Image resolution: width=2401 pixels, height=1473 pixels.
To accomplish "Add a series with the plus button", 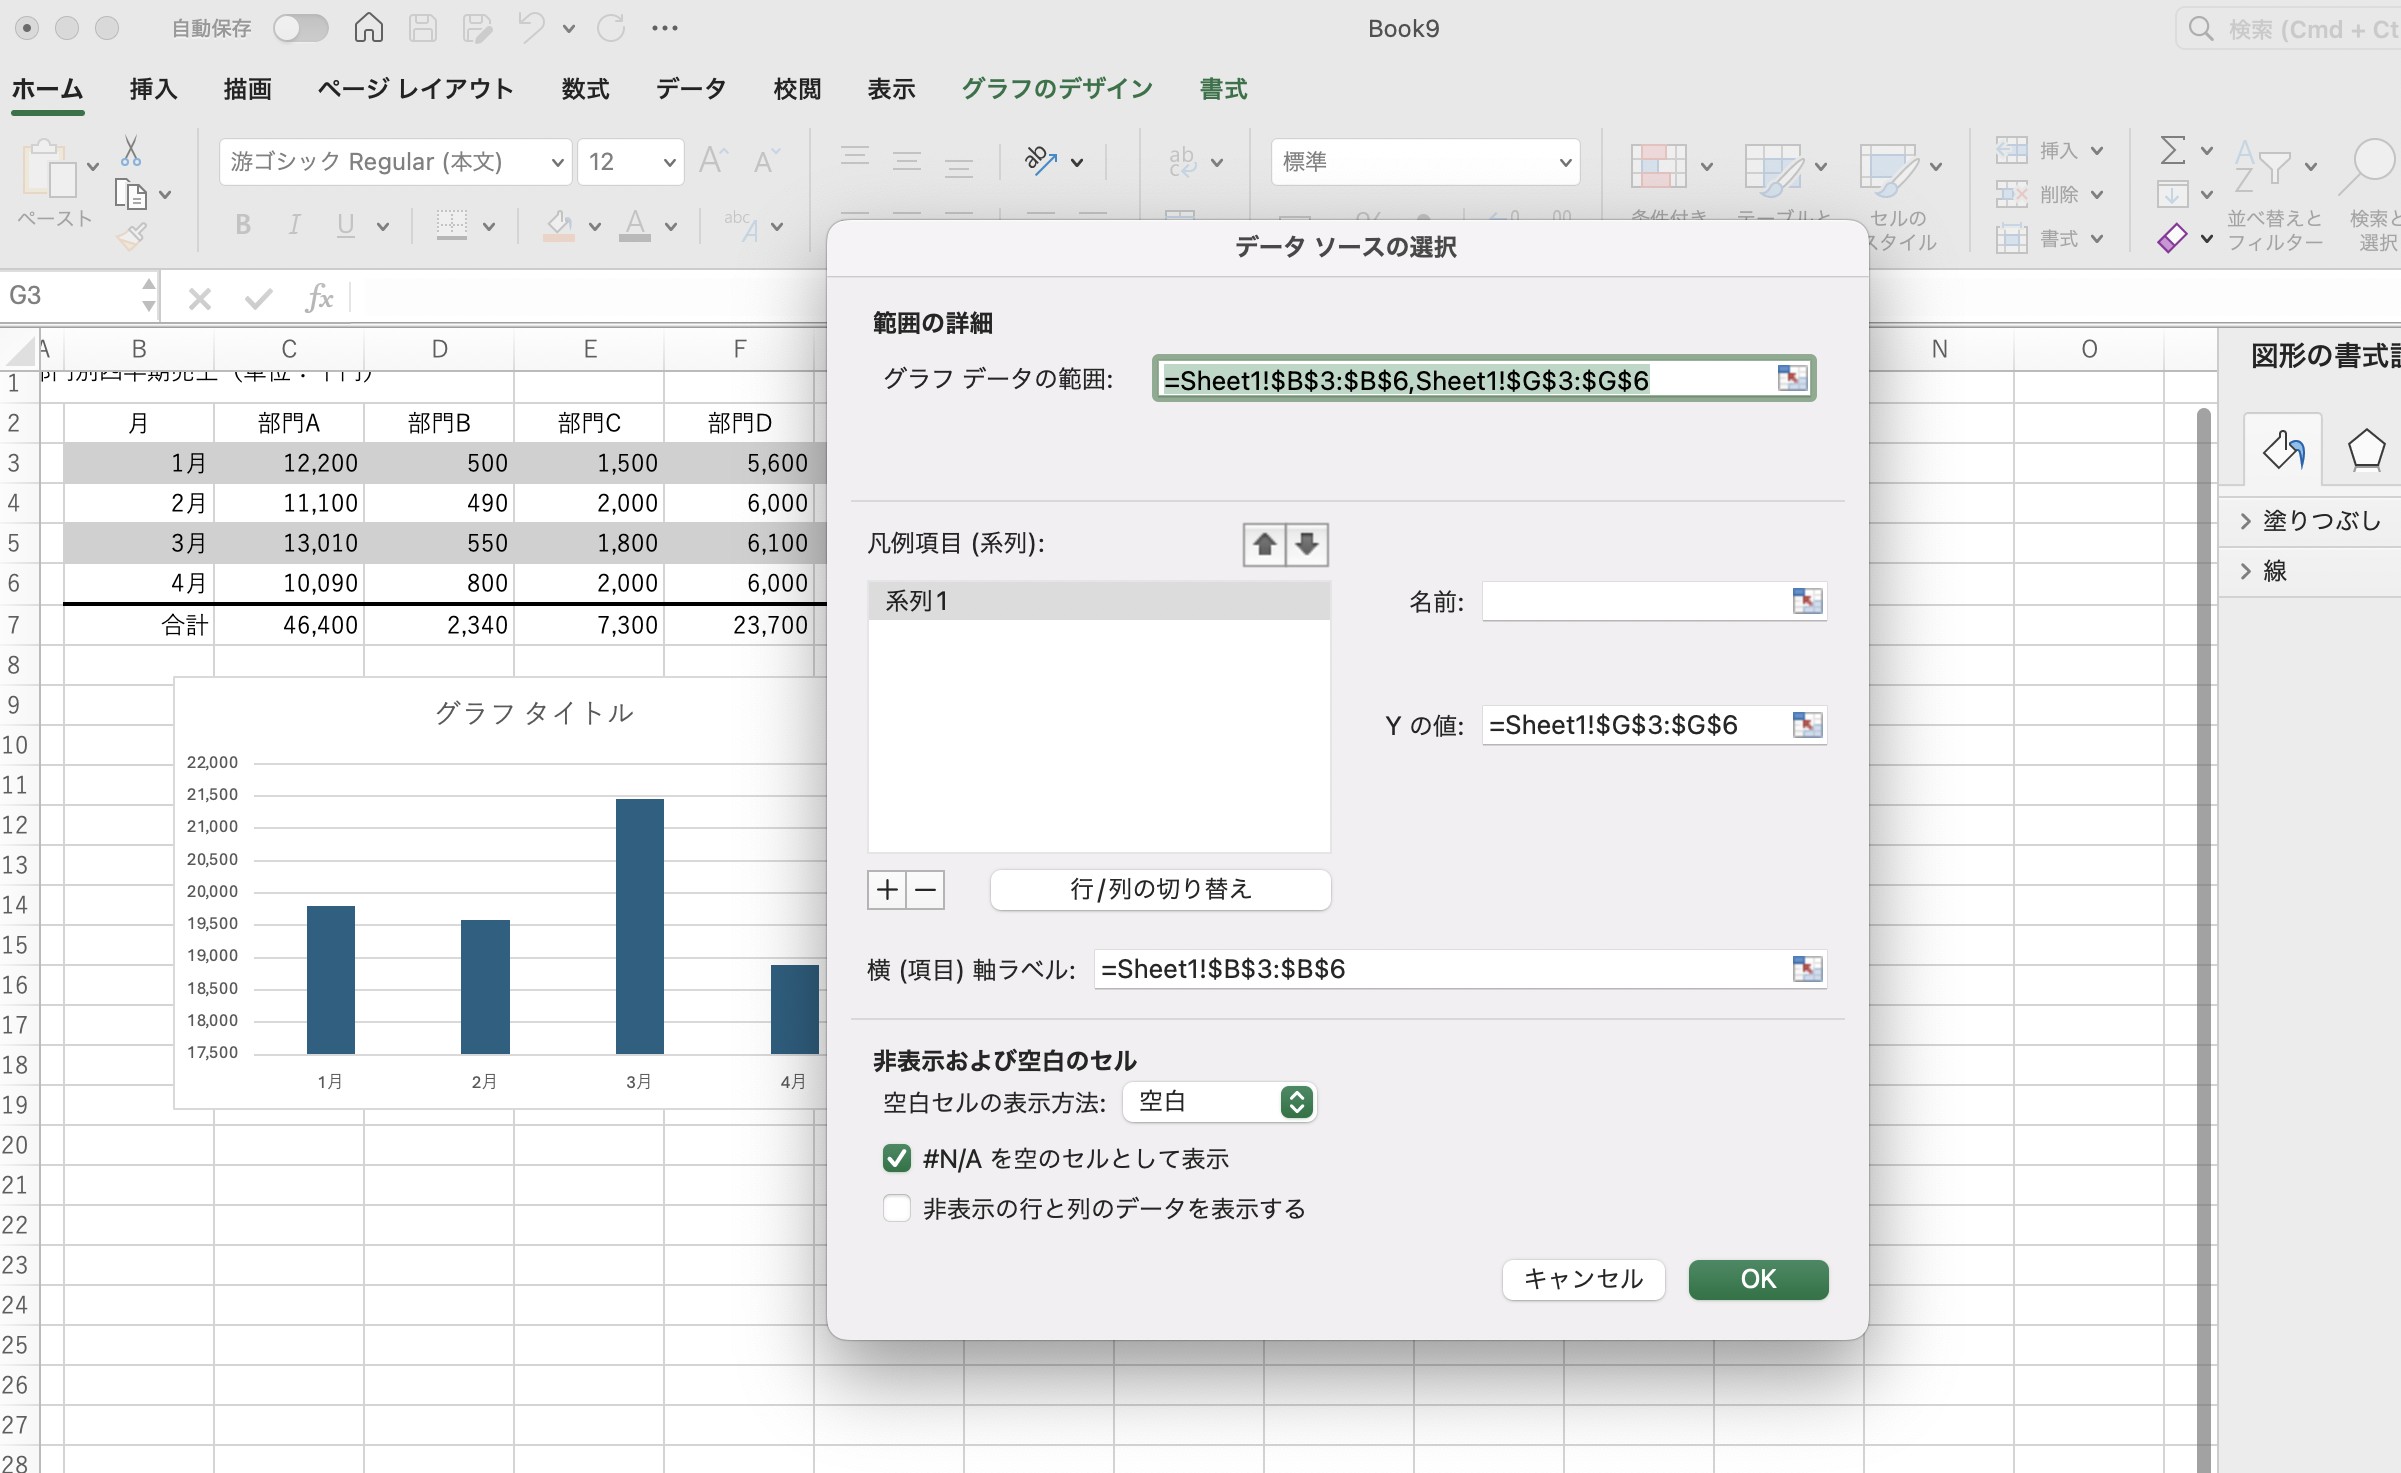I will (887, 889).
